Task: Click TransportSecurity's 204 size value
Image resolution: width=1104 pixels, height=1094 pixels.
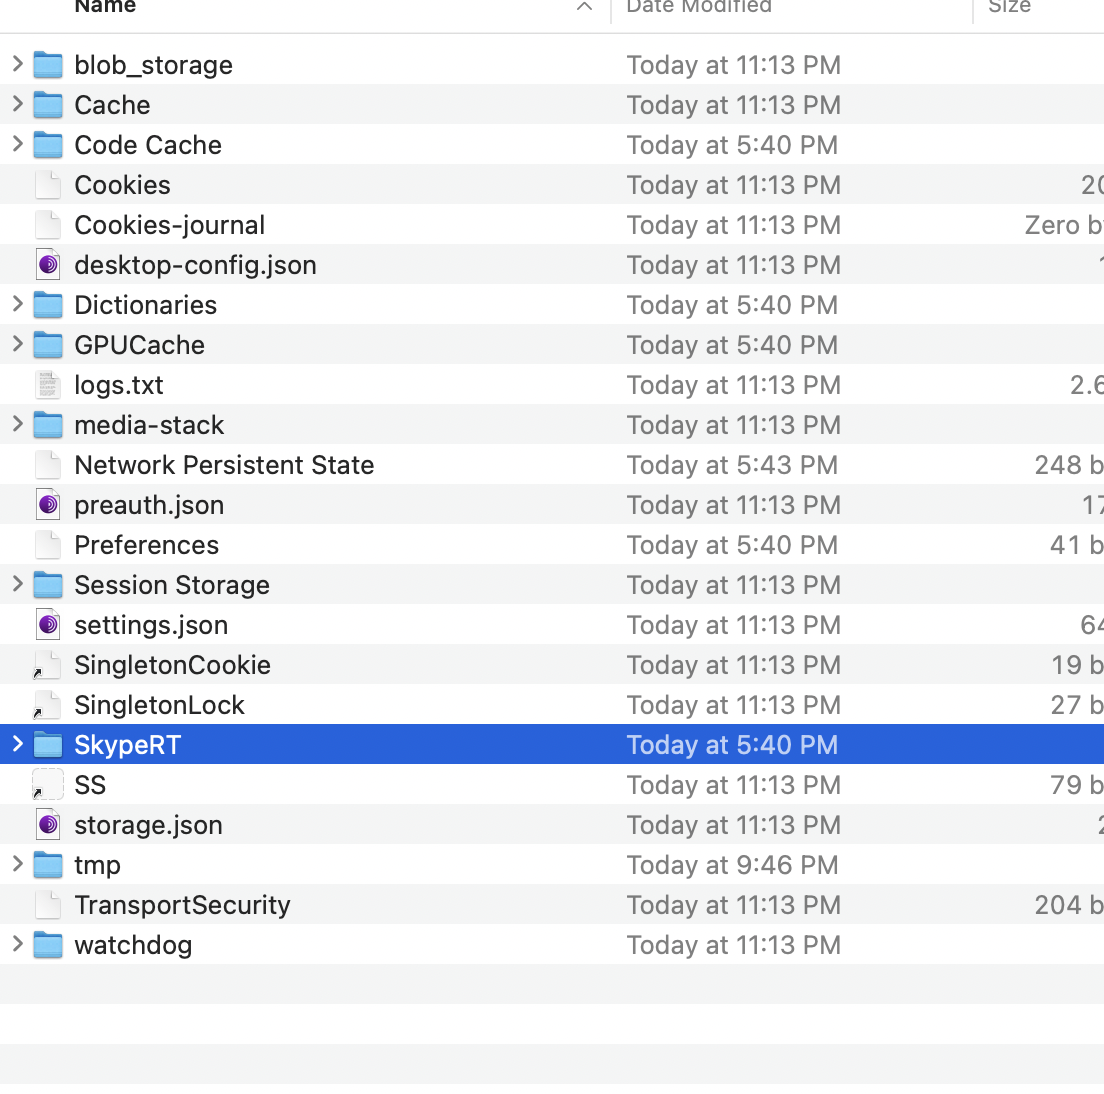Action: [1069, 905]
